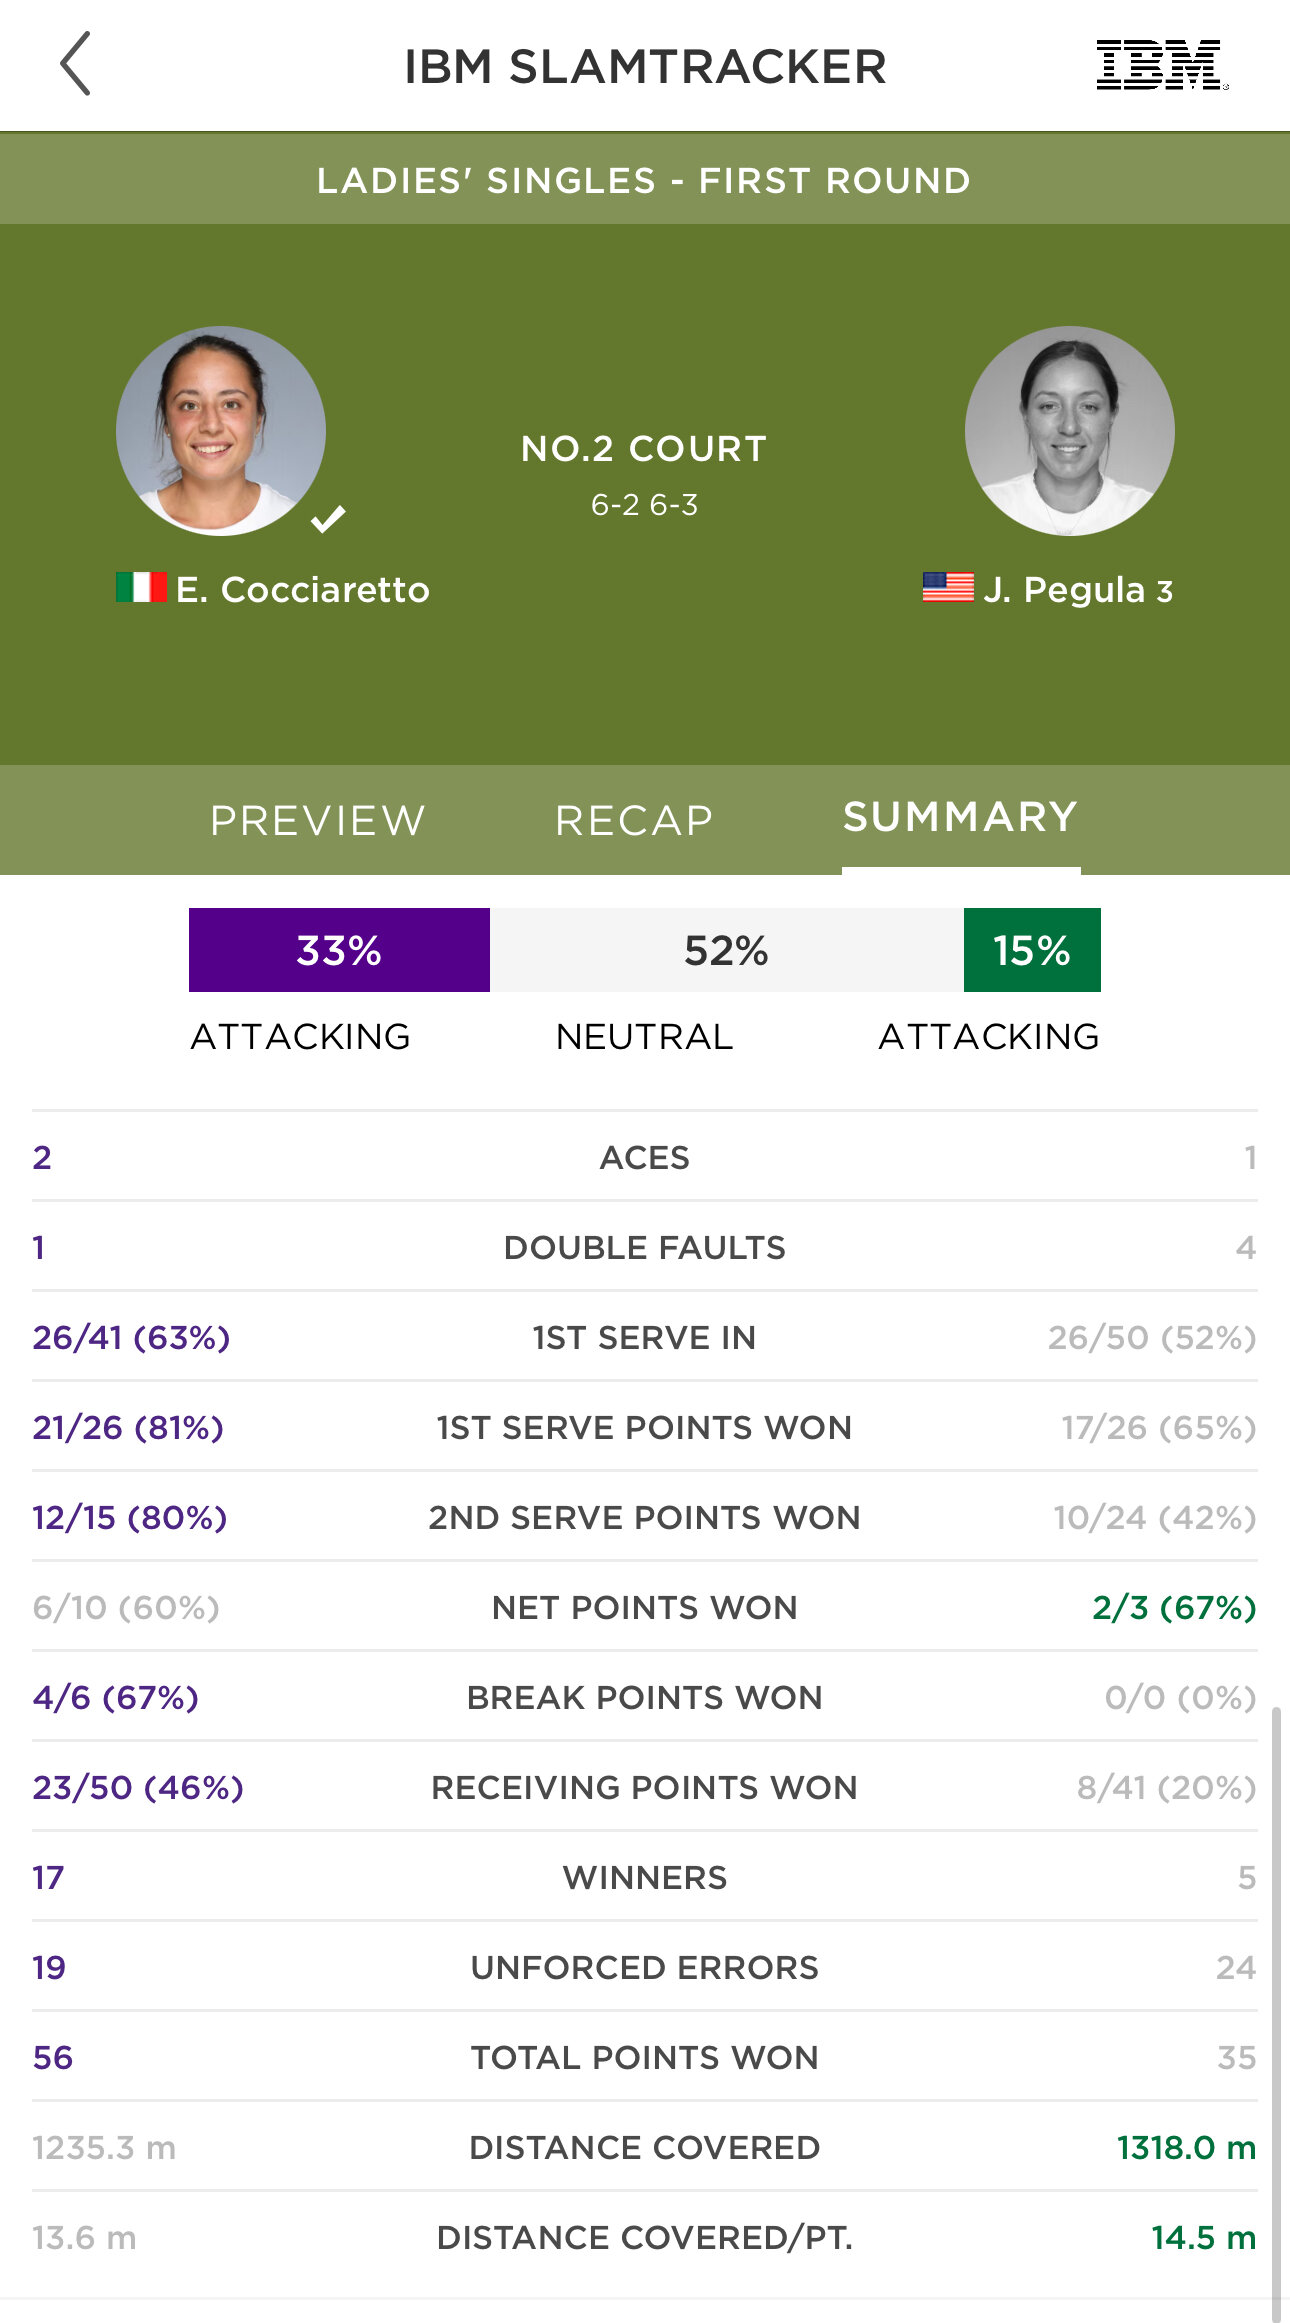Switch to the Recap tab
The image size is (1290, 2323).
pos(635,821)
